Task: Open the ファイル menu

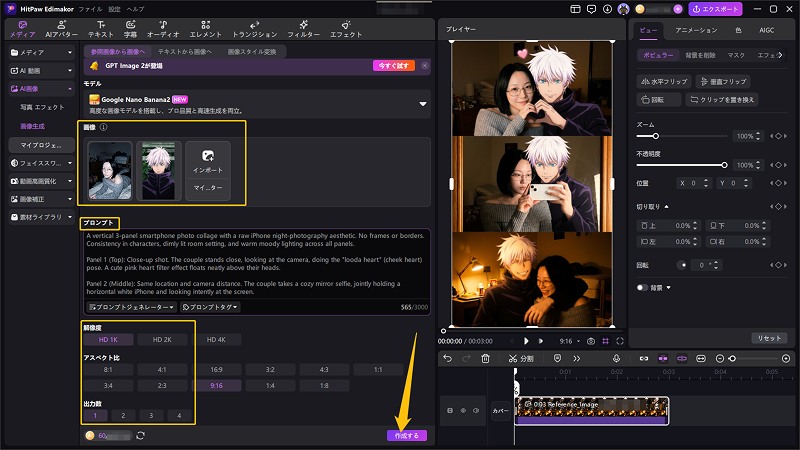Action: tap(90, 9)
